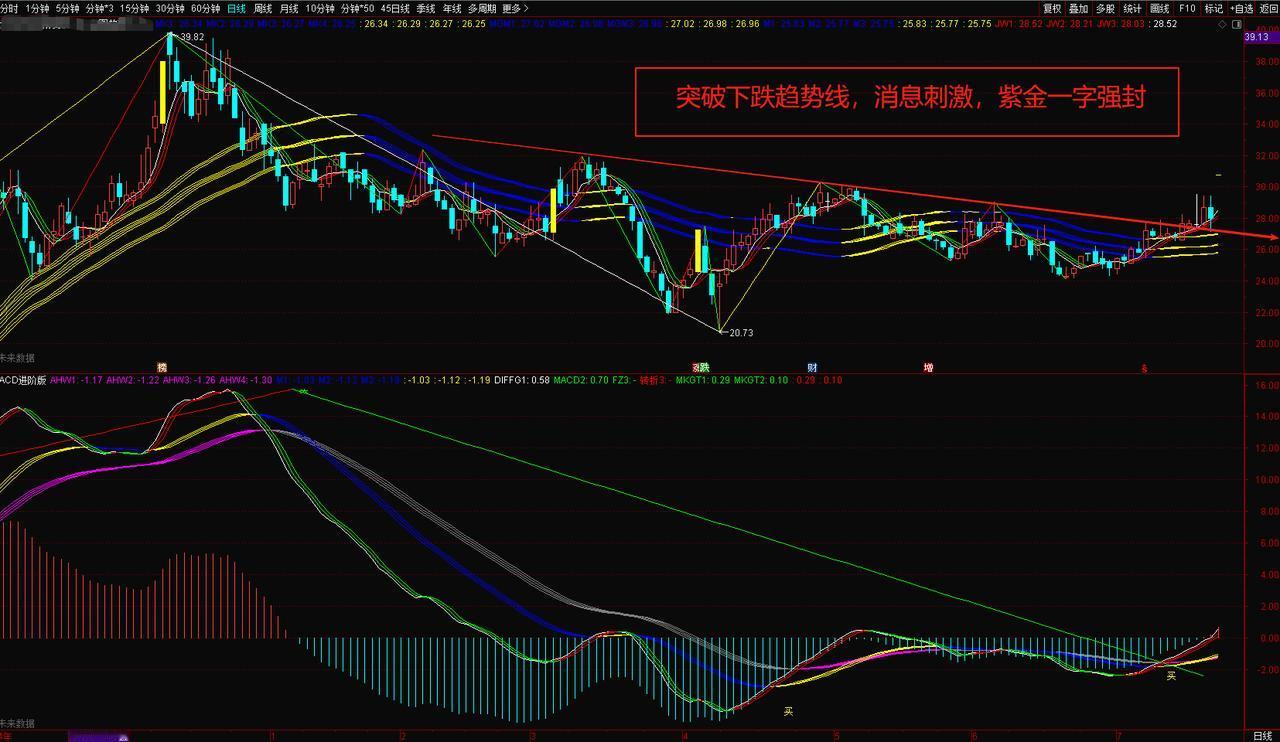Click the 返回 back button

coord(1268,8)
